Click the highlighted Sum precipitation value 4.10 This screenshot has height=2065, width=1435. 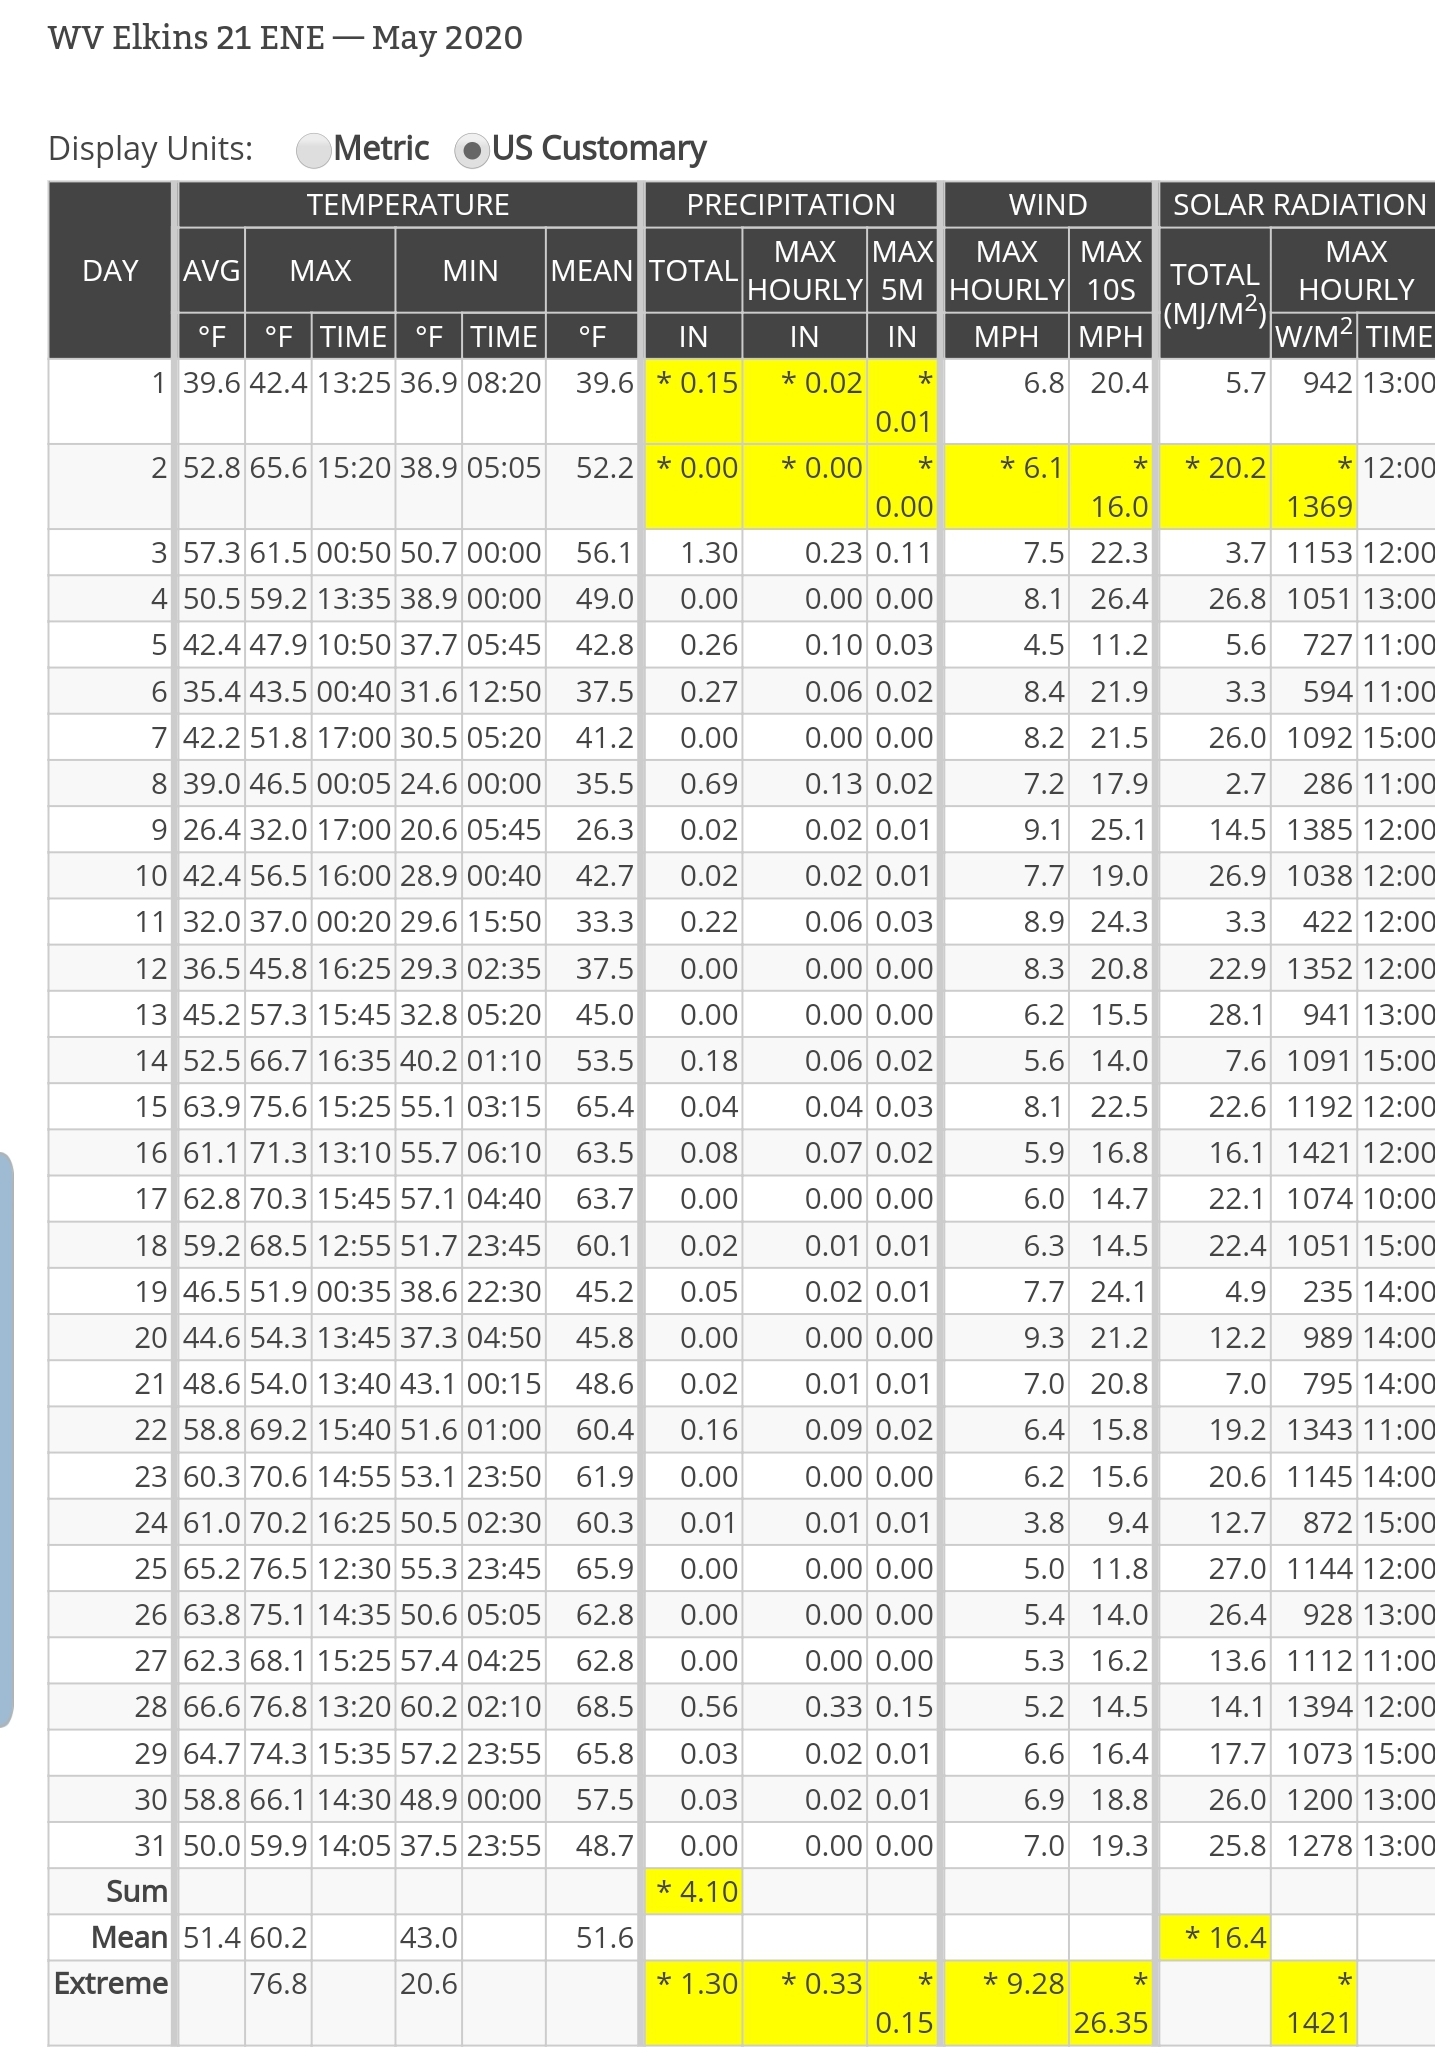coord(697,1891)
